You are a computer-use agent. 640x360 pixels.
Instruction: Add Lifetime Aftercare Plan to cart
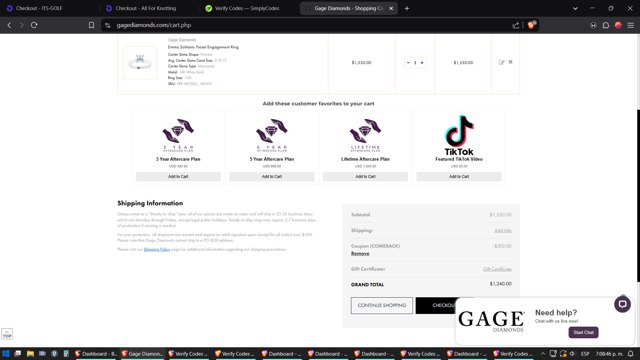365,176
